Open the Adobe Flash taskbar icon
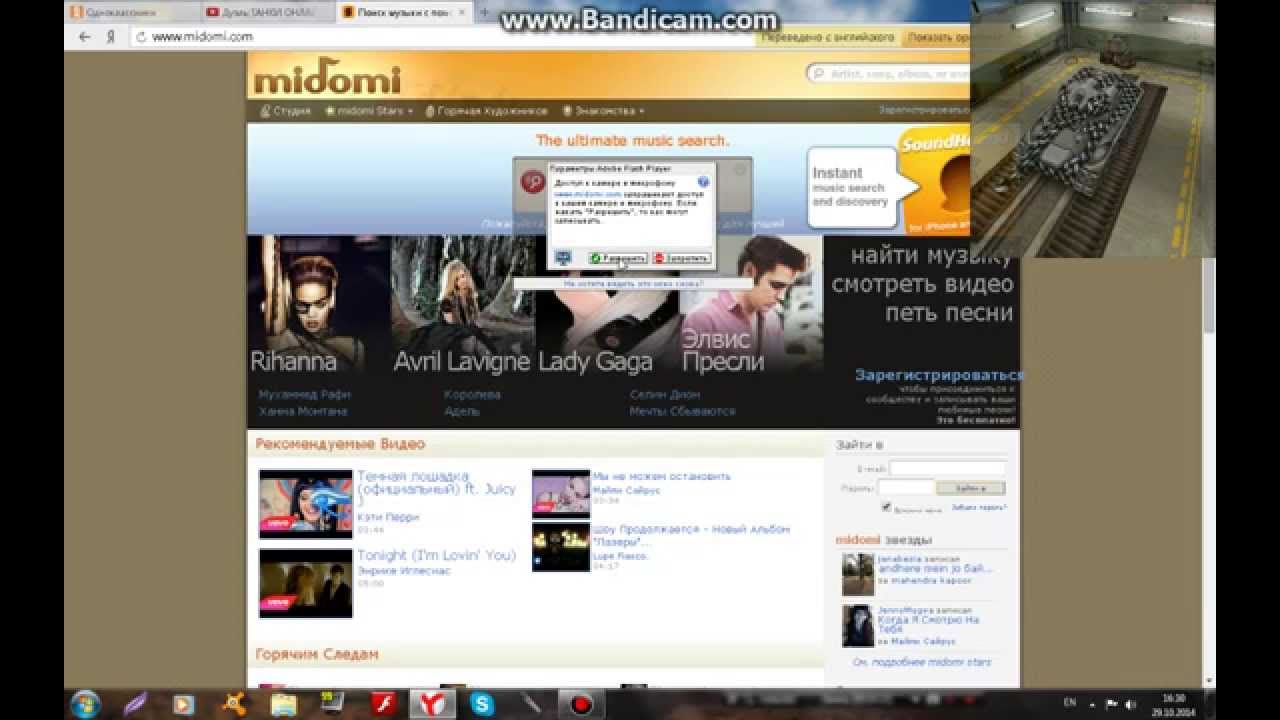This screenshot has height=720, width=1280. click(383, 704)
